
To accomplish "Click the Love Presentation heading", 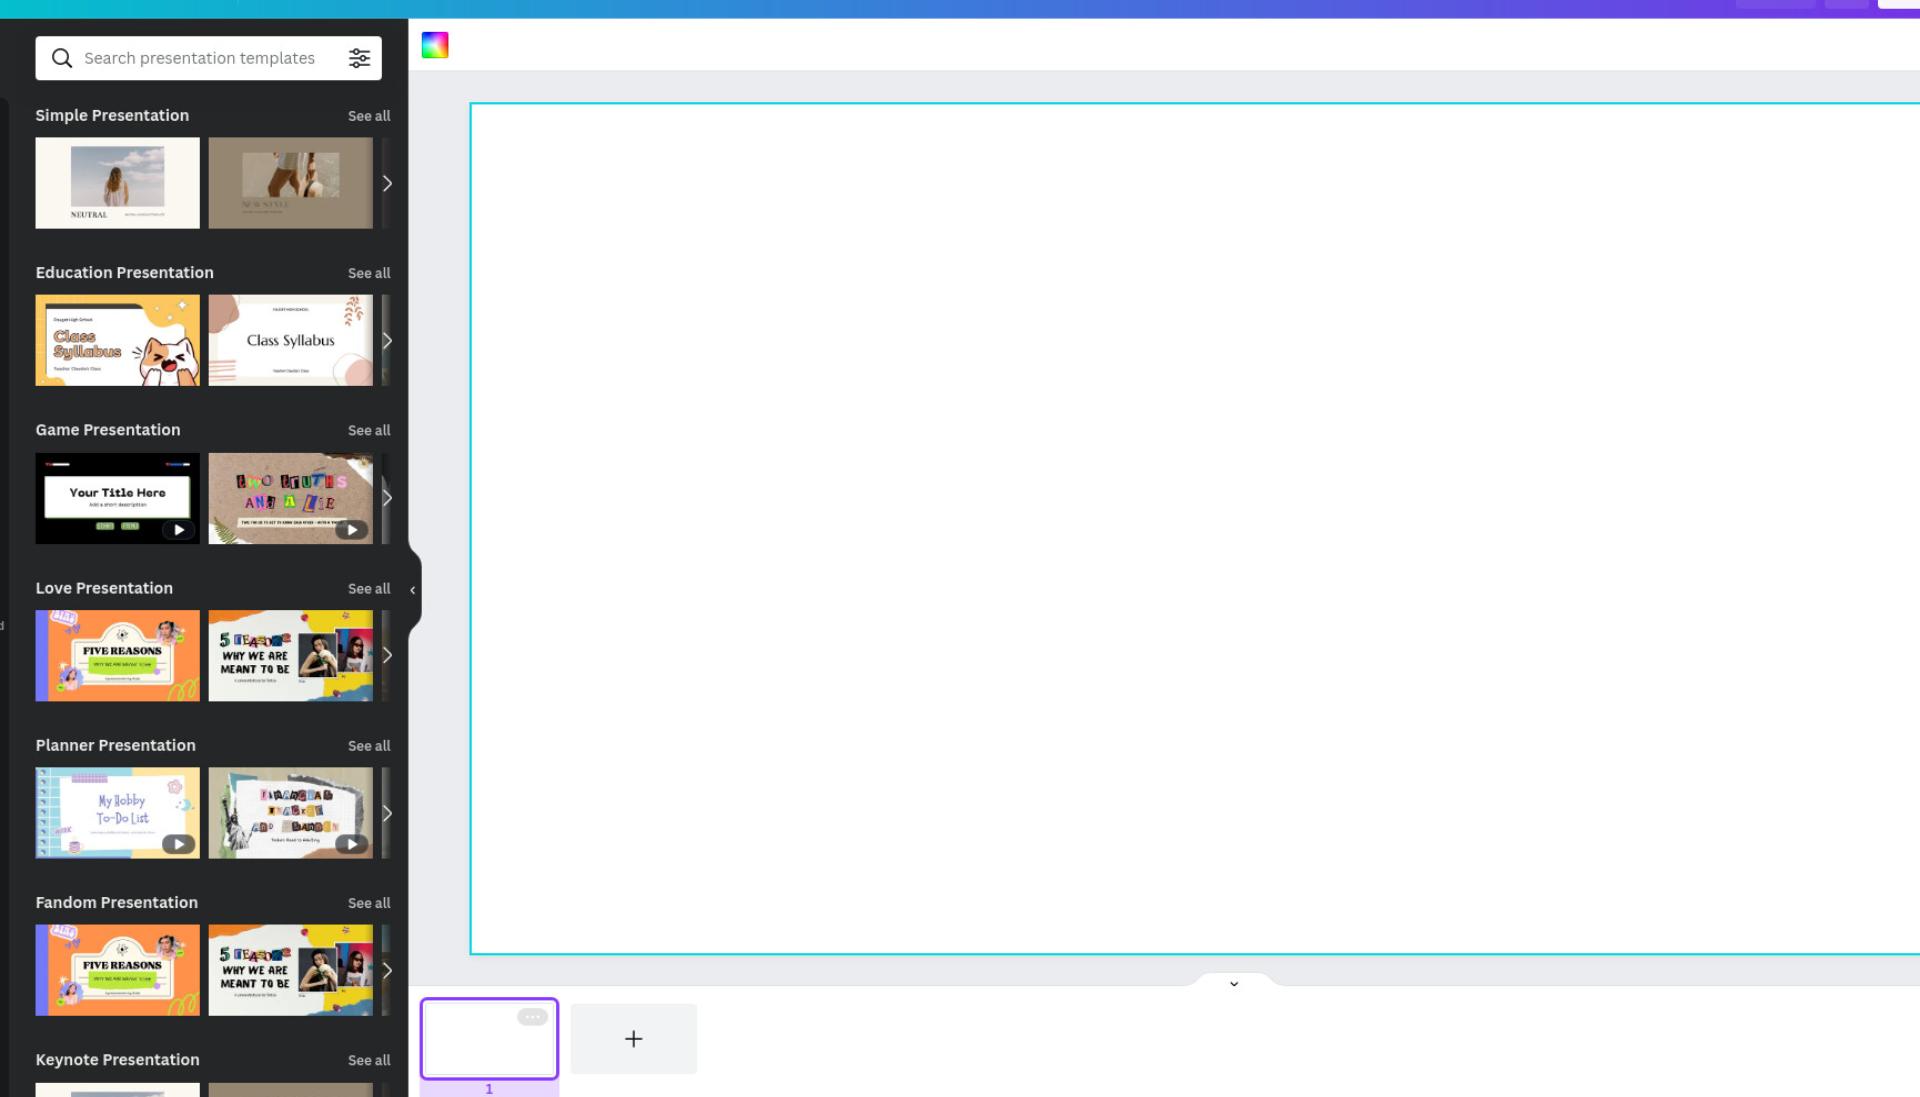I will pyautogui.click(x=104, y=588).
